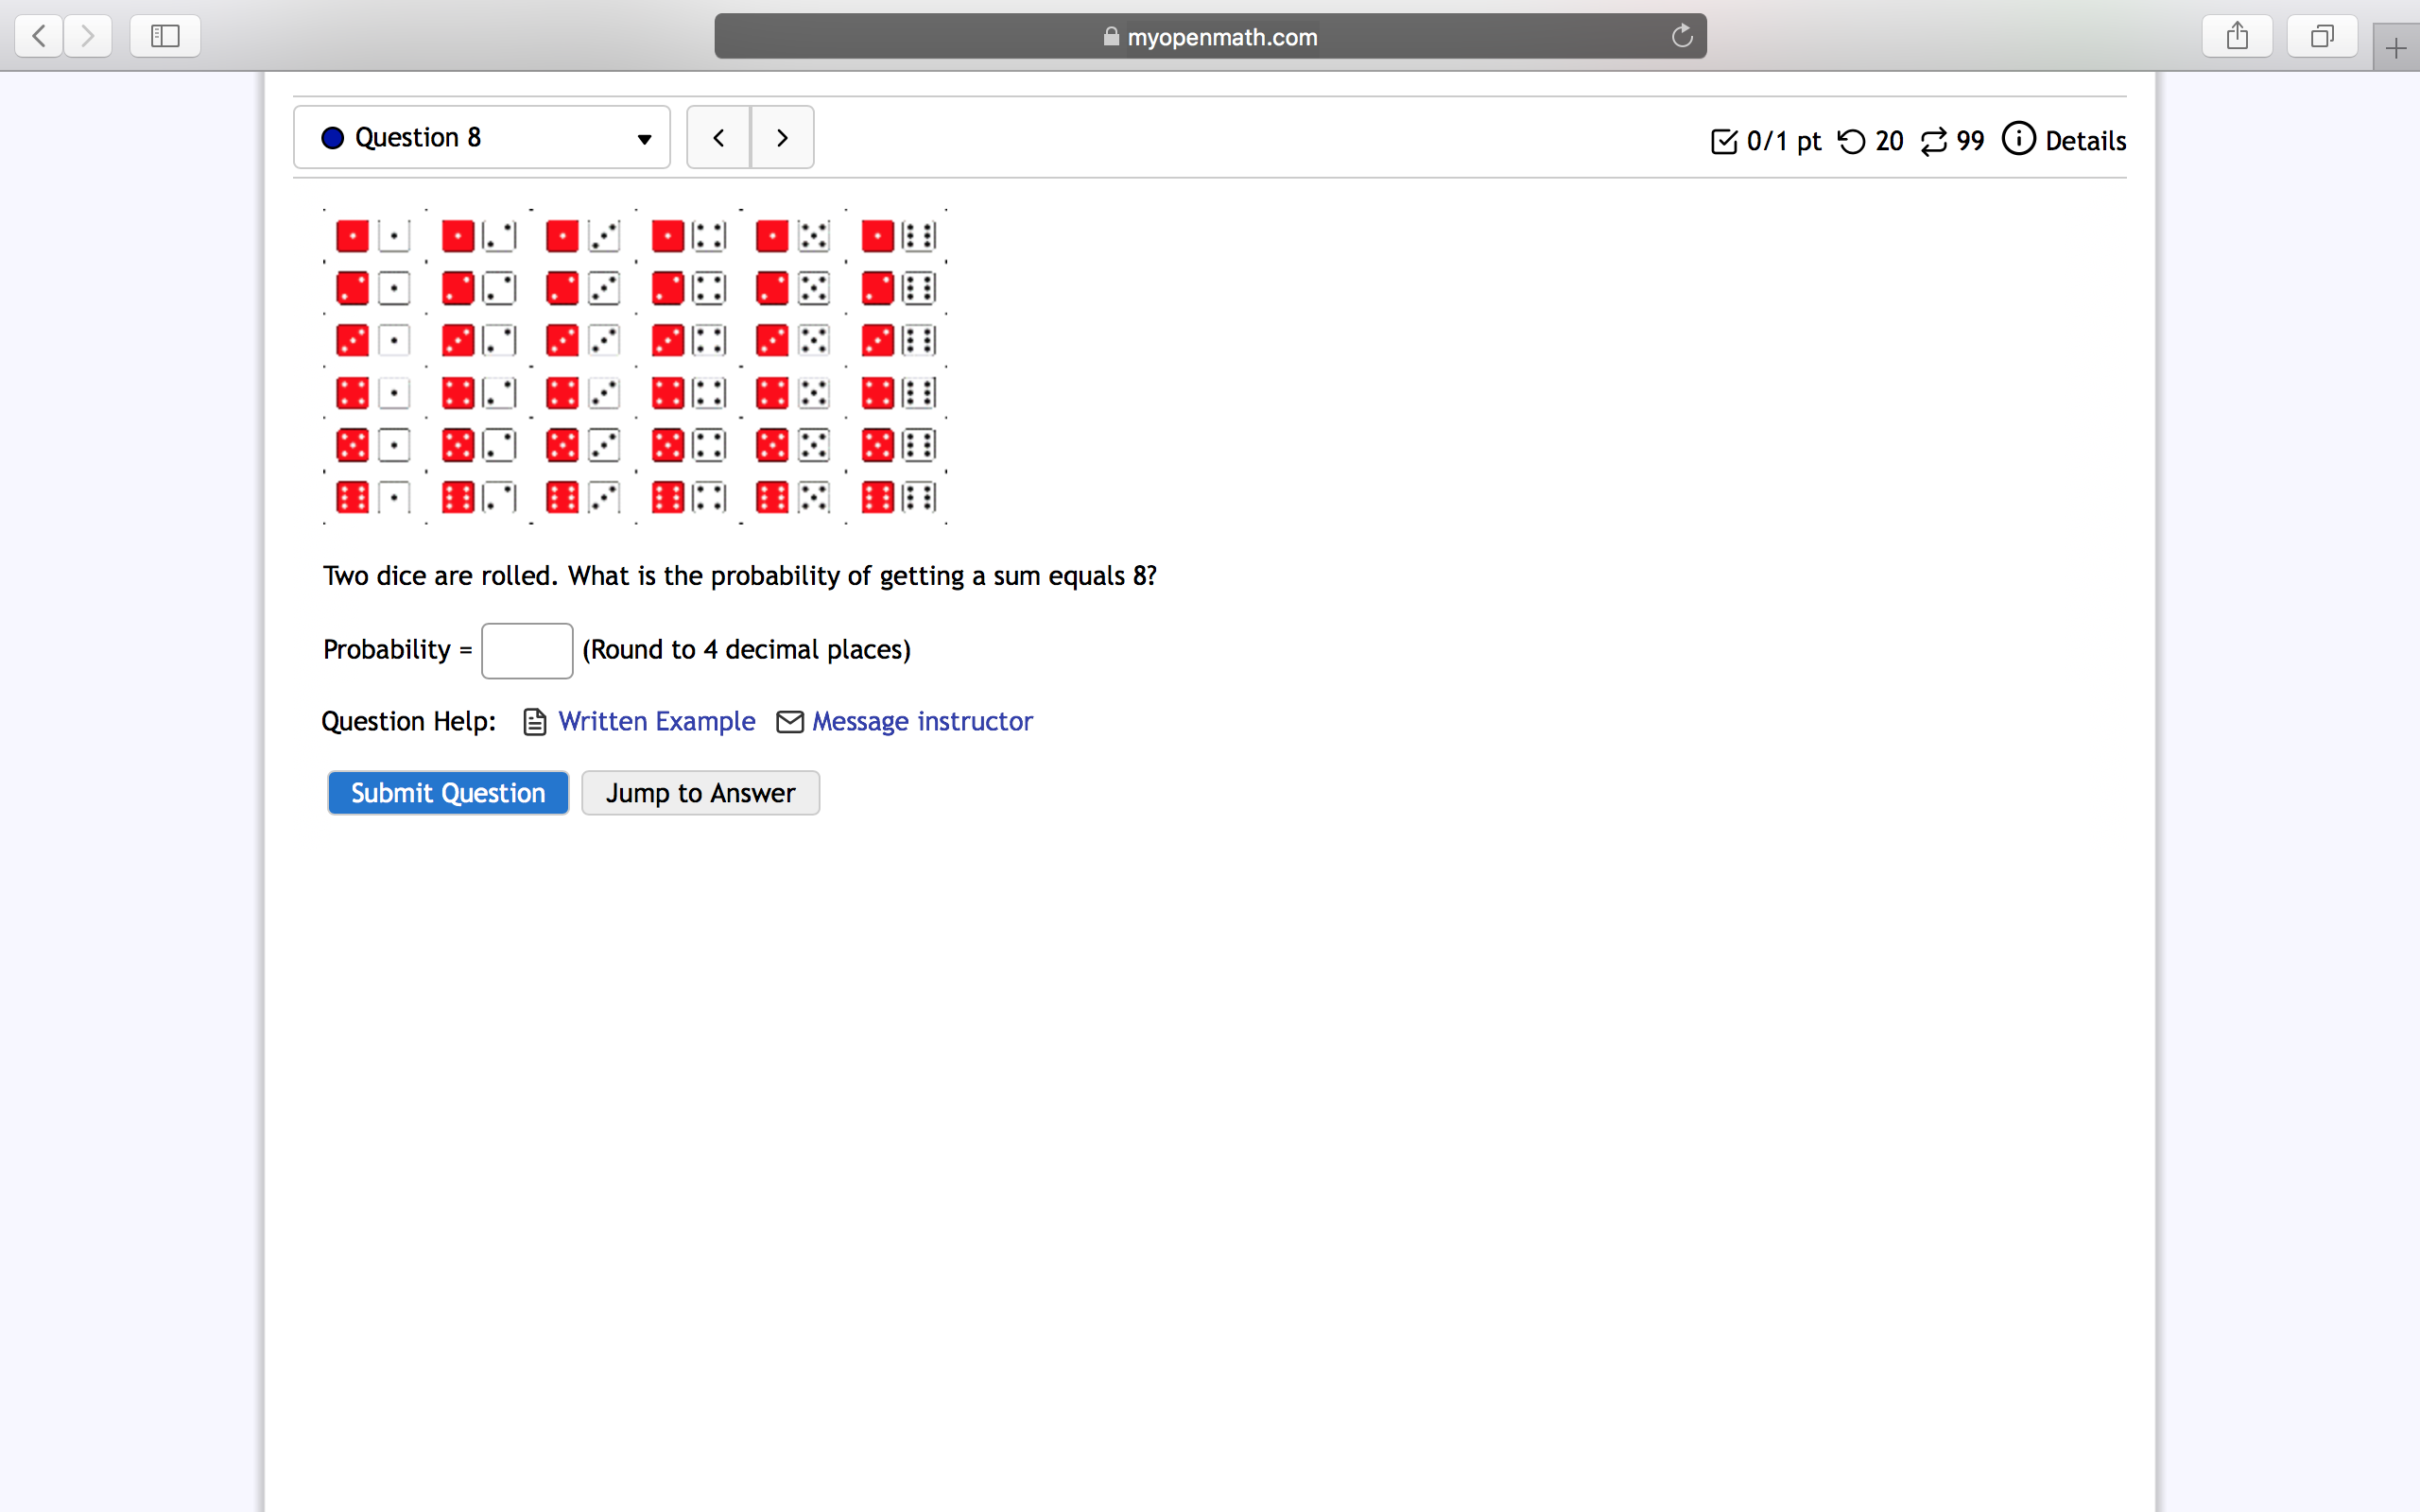Click the next question chevron
This screenshot has width=2420, height=1512.
coord(782,137)
